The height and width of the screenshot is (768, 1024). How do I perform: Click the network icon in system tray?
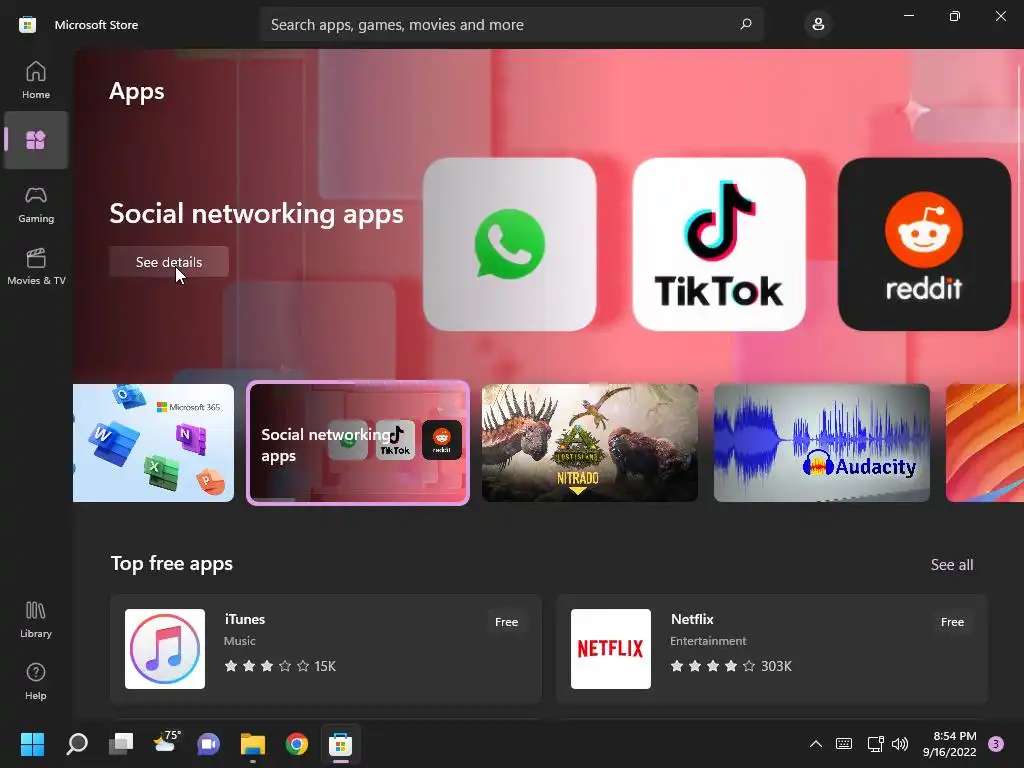pos(875,744)
